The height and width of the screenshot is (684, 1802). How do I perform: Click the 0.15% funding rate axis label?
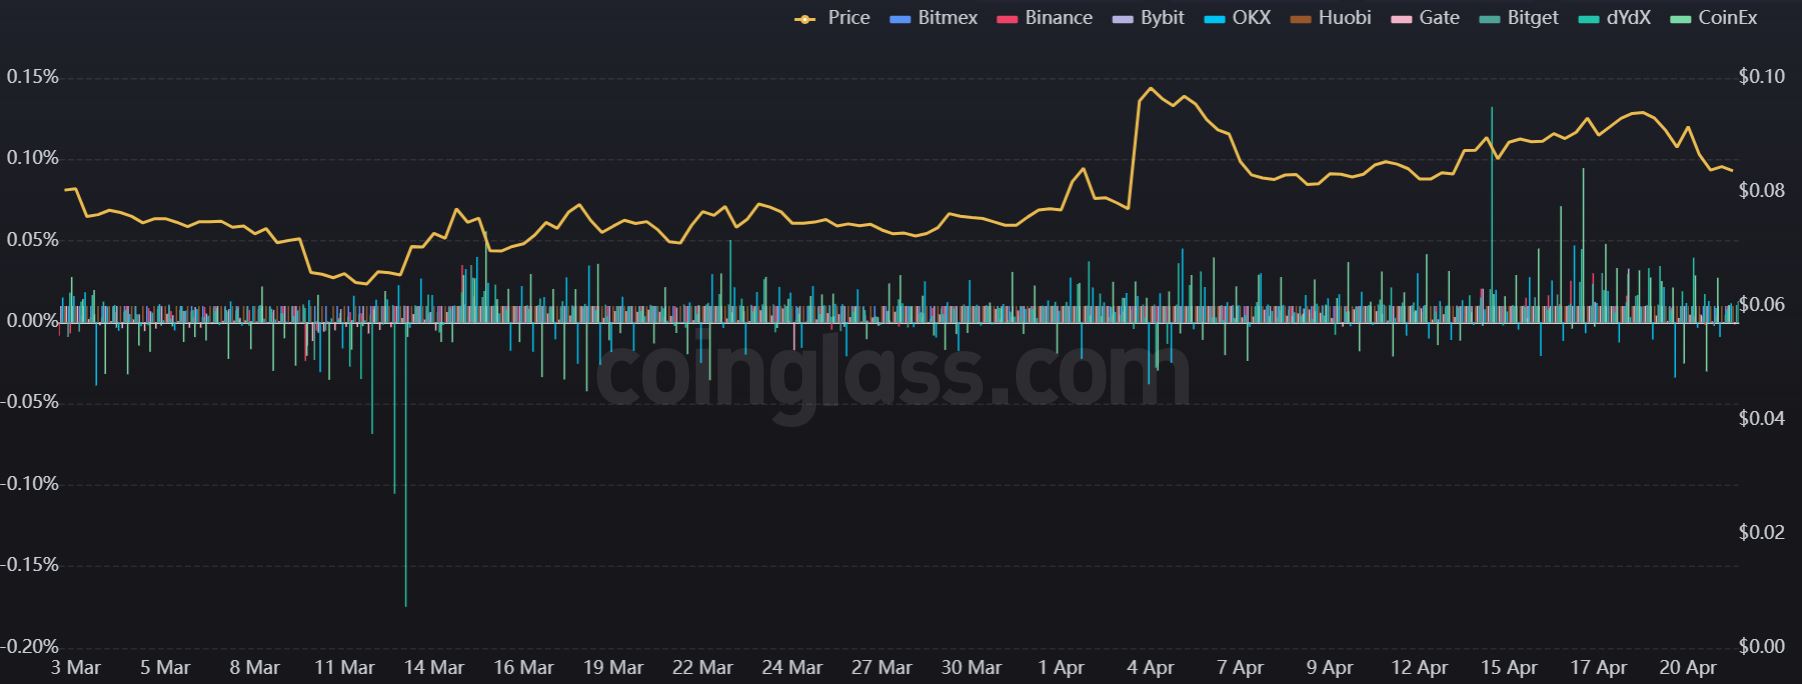tap(33, 77)
